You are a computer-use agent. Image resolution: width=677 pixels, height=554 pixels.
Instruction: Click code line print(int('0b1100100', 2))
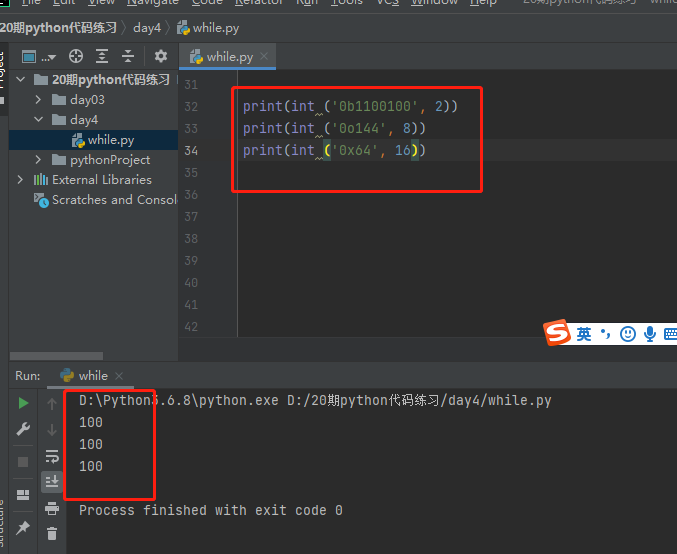(x=350, y=106)
